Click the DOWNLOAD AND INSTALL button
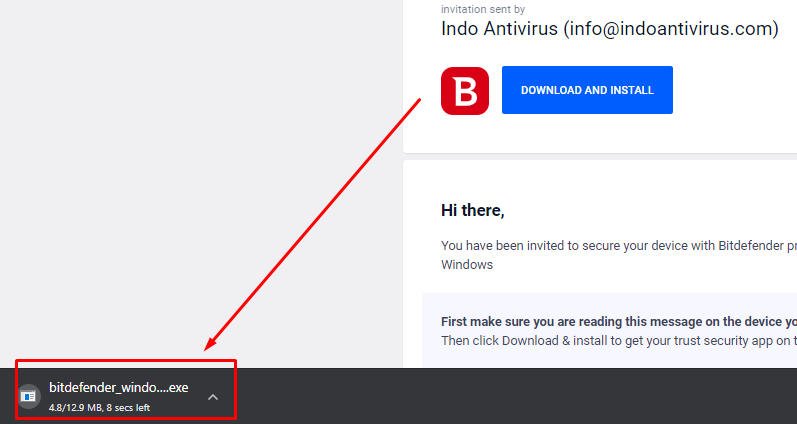This screenshot has width=797, height=424. (587, 90)
